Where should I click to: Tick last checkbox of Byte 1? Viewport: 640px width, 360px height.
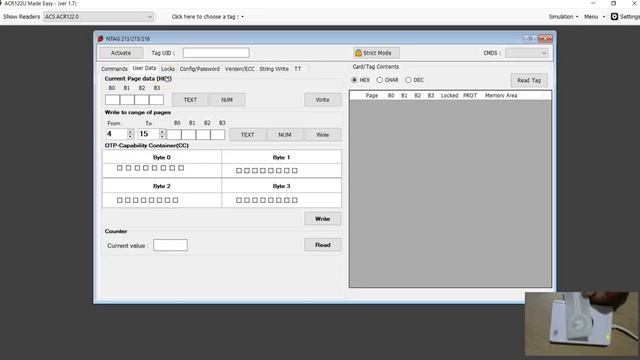295,171
